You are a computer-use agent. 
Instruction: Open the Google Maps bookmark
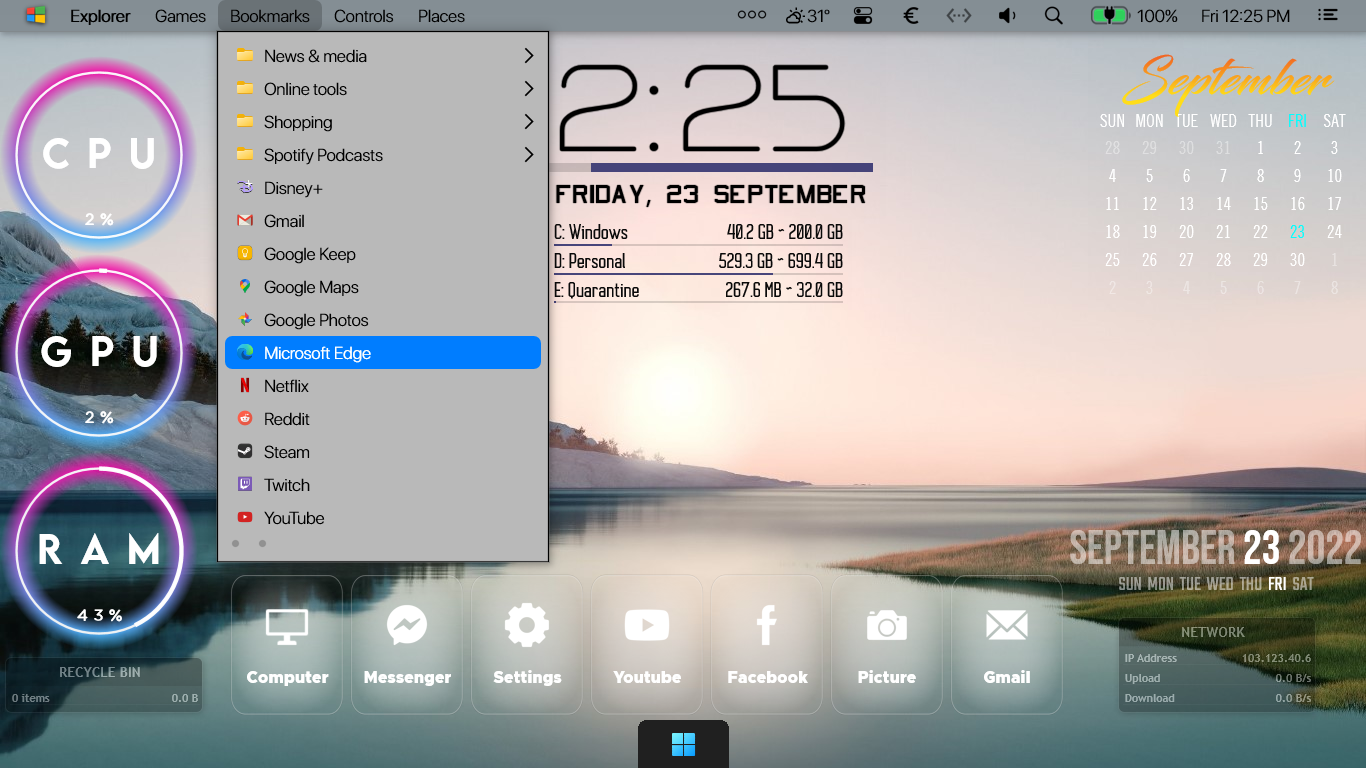[x=383, y=287]
